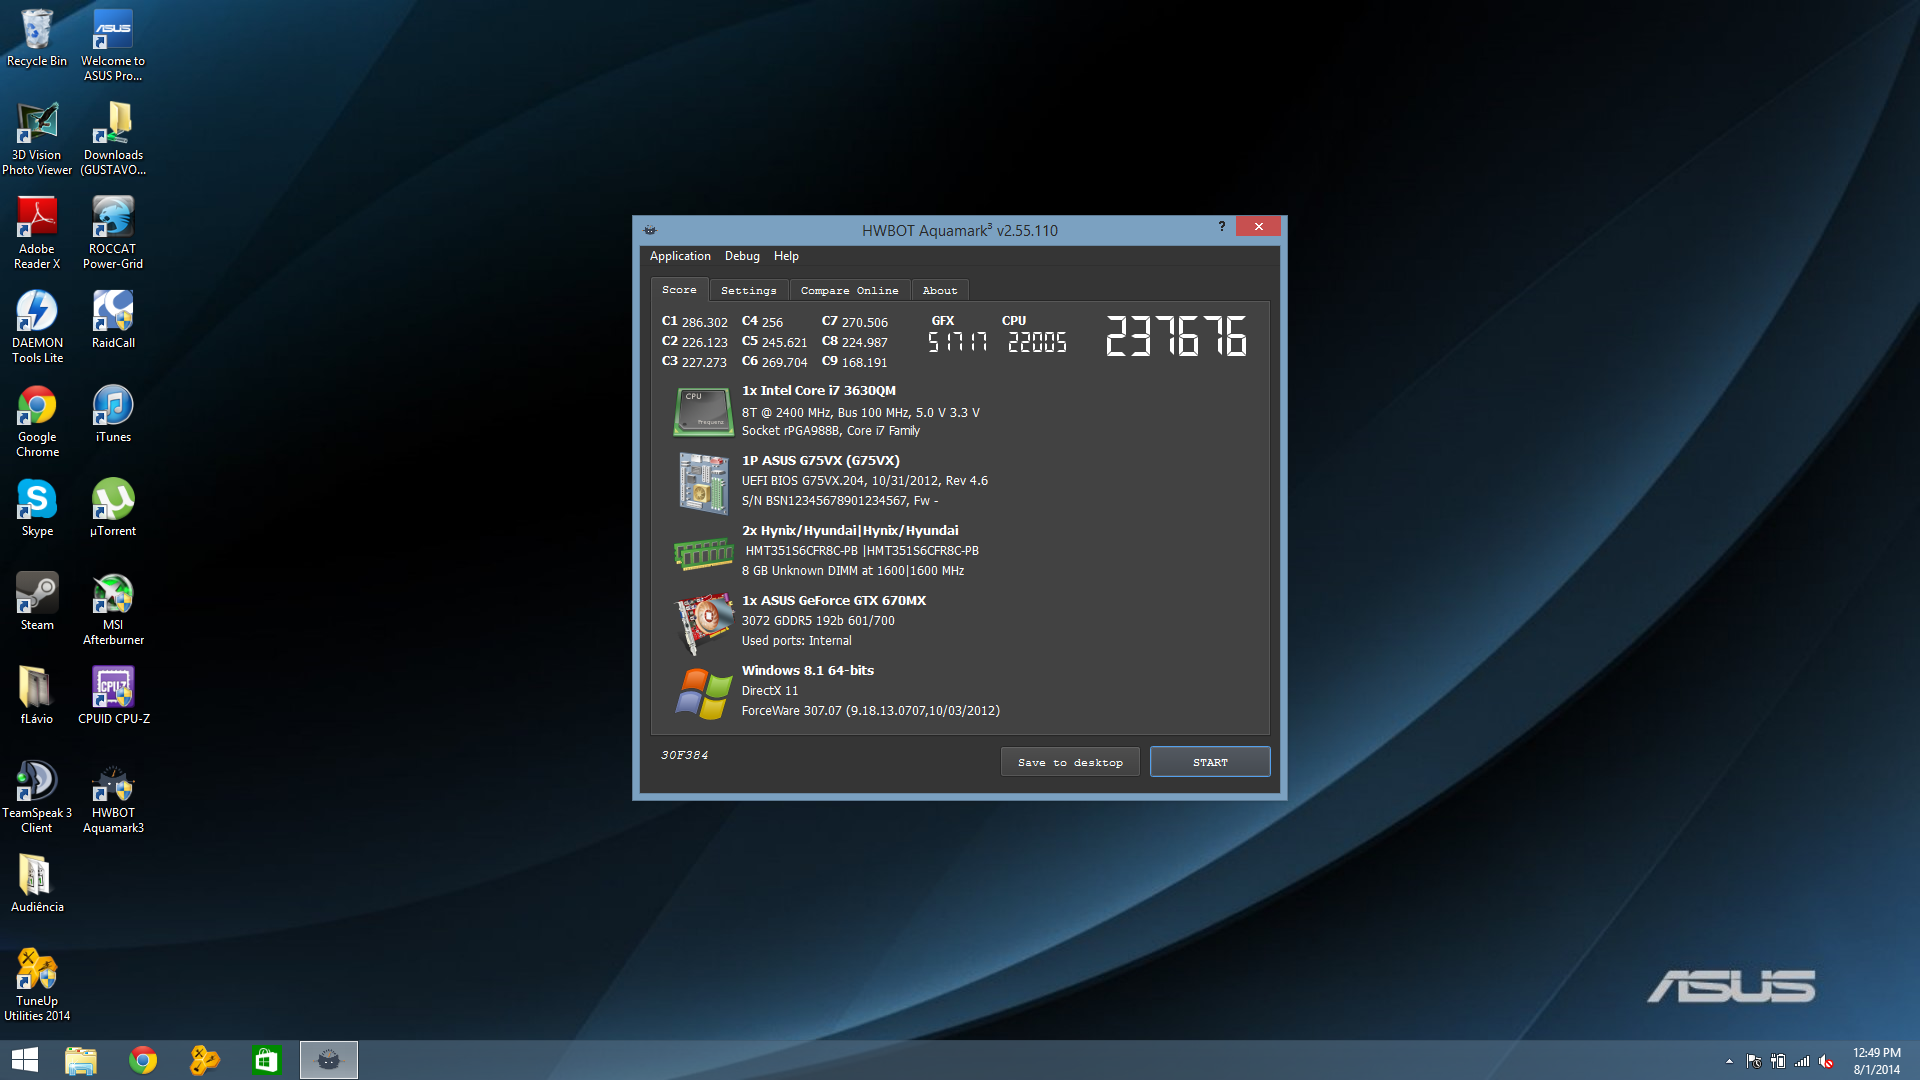Image resolution: width=1920 pixels, height=1080 pixels.
Task: Click the Windows logo icon in Aquamark
Action: tap(703, 693)
